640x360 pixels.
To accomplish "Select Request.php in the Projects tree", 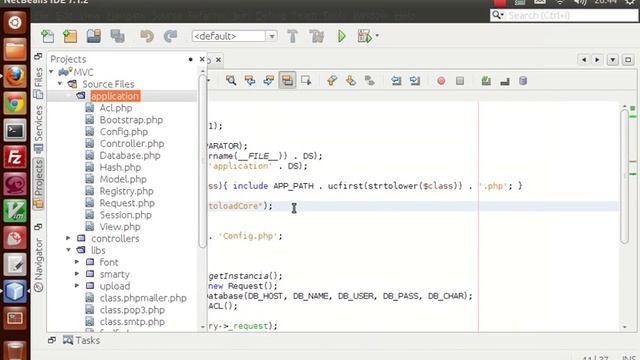I will click(x=127, y=202).
